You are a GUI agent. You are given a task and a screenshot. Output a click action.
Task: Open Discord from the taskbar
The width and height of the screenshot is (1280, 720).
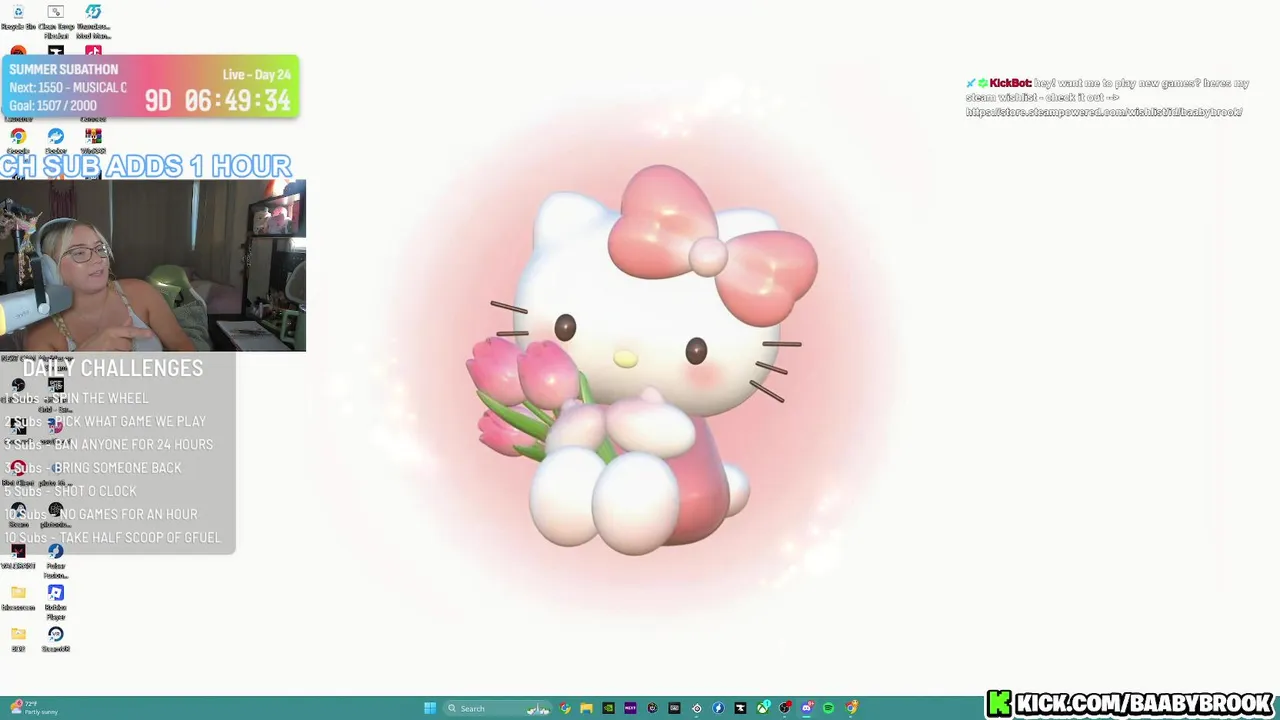click(807, 708)
